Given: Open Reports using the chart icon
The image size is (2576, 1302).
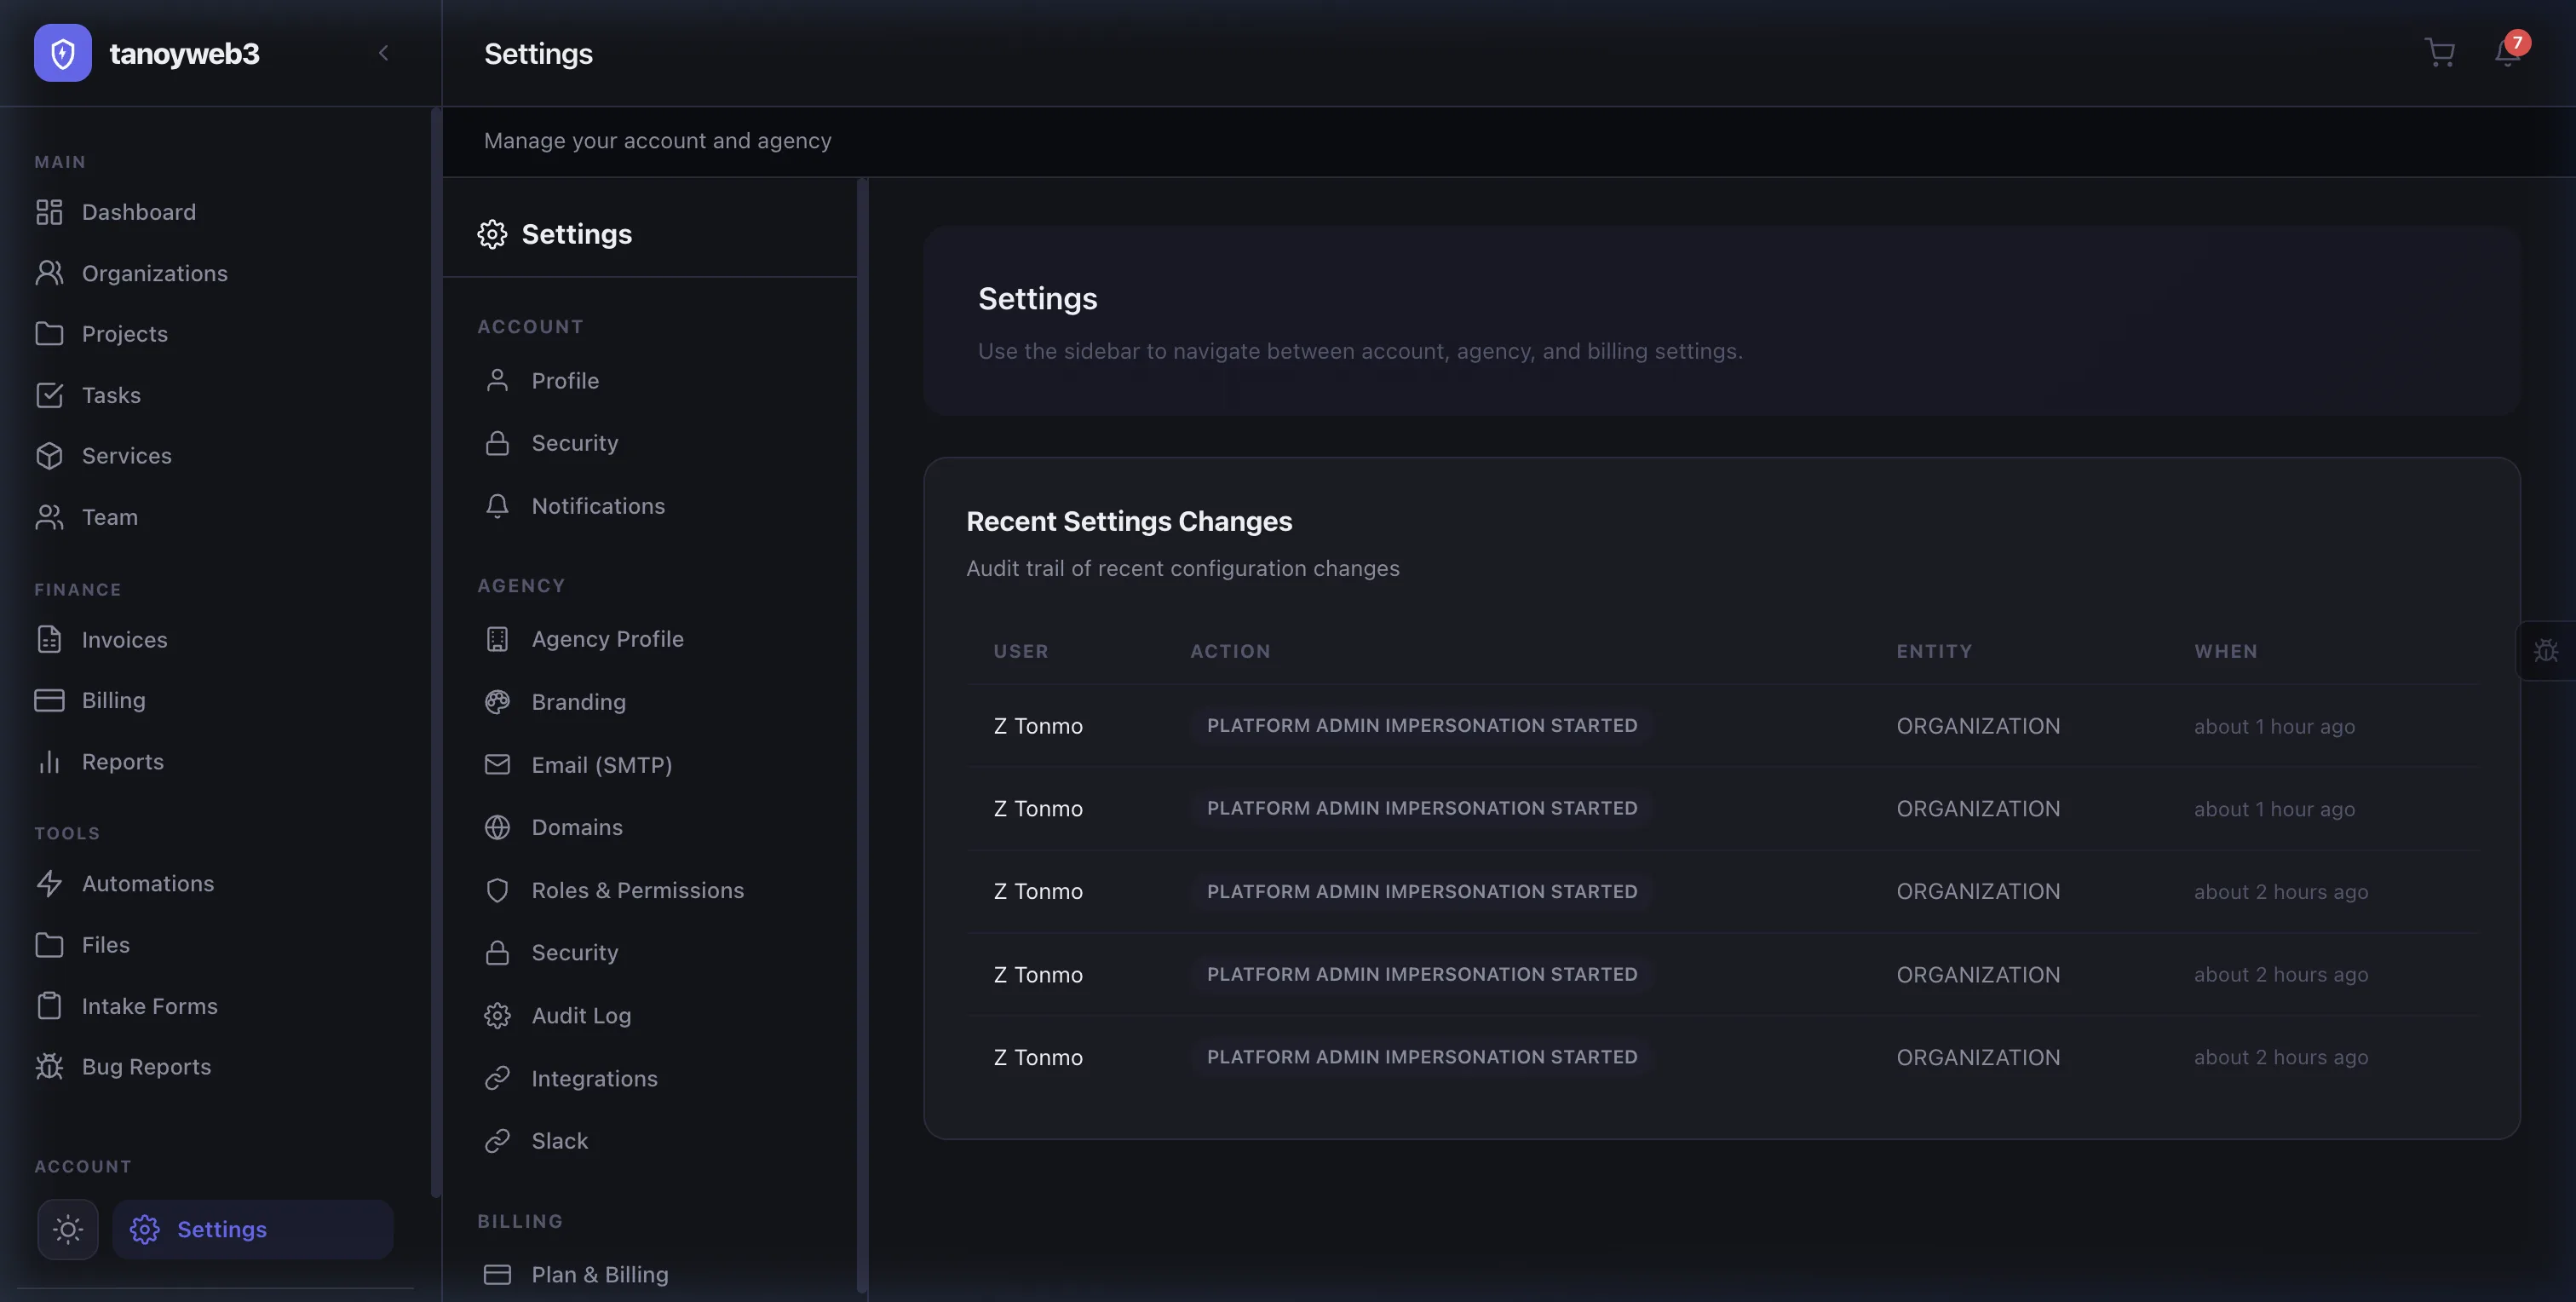Looking at the screenshot, I should (51, 761).
